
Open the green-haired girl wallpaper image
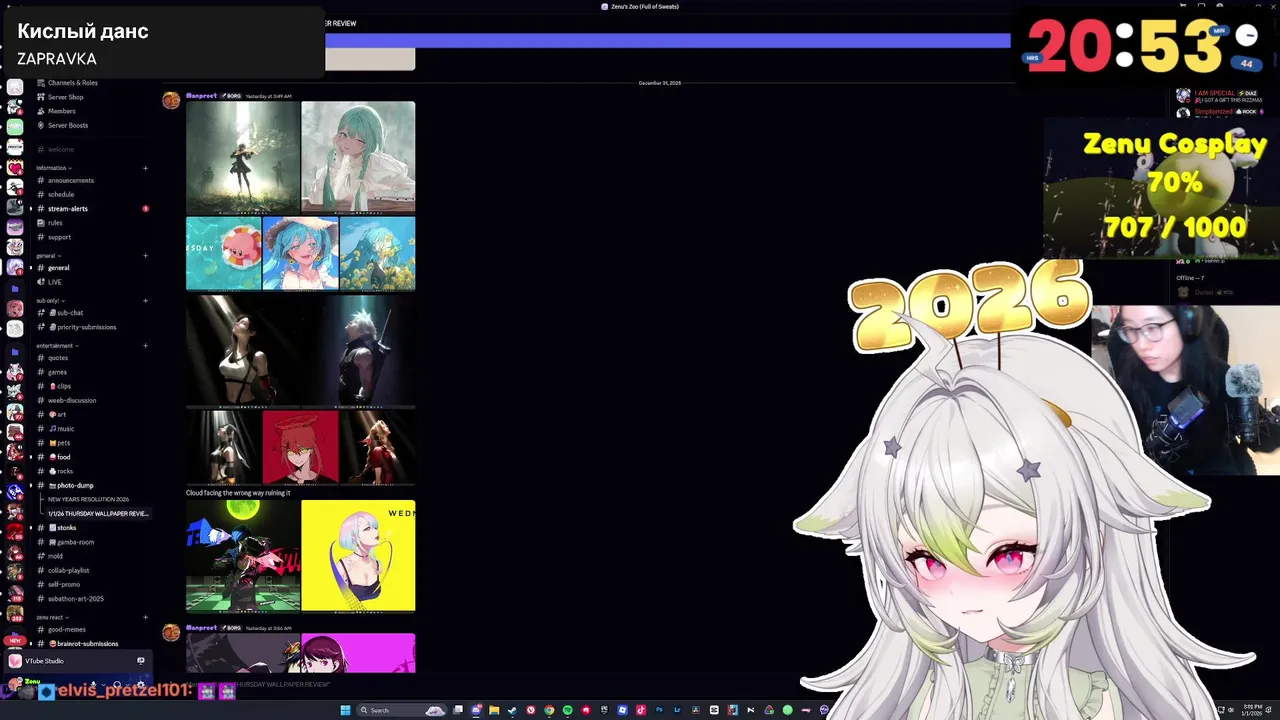pyautogui.click(x=358, y=157)
